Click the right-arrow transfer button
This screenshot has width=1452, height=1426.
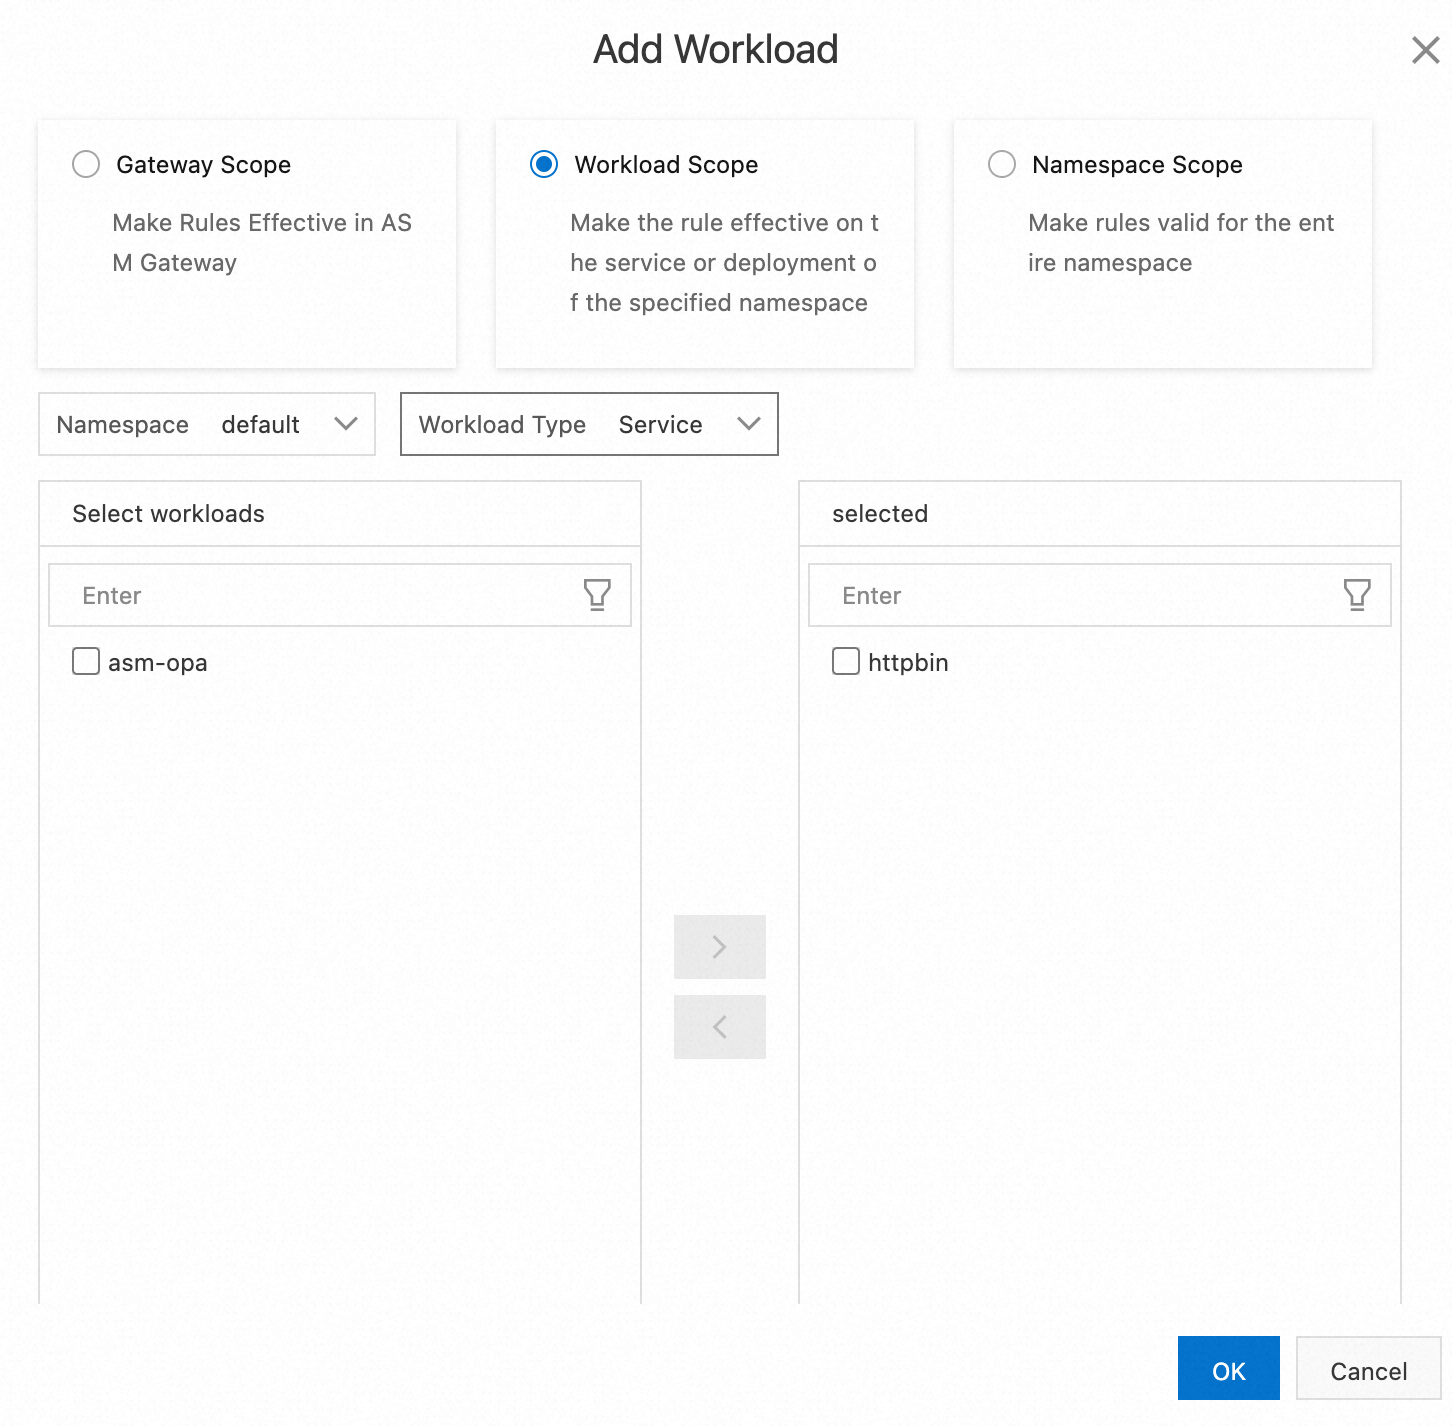tap(720, 947)
